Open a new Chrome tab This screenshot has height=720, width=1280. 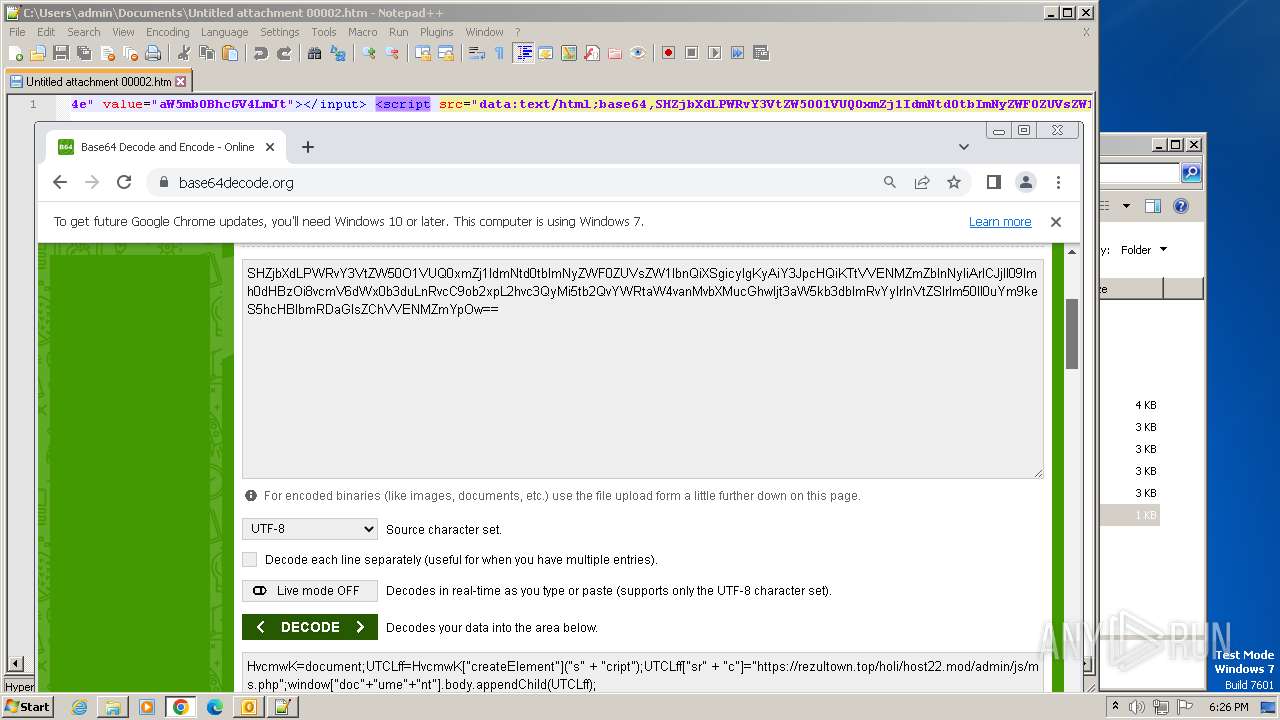[308, 147]
